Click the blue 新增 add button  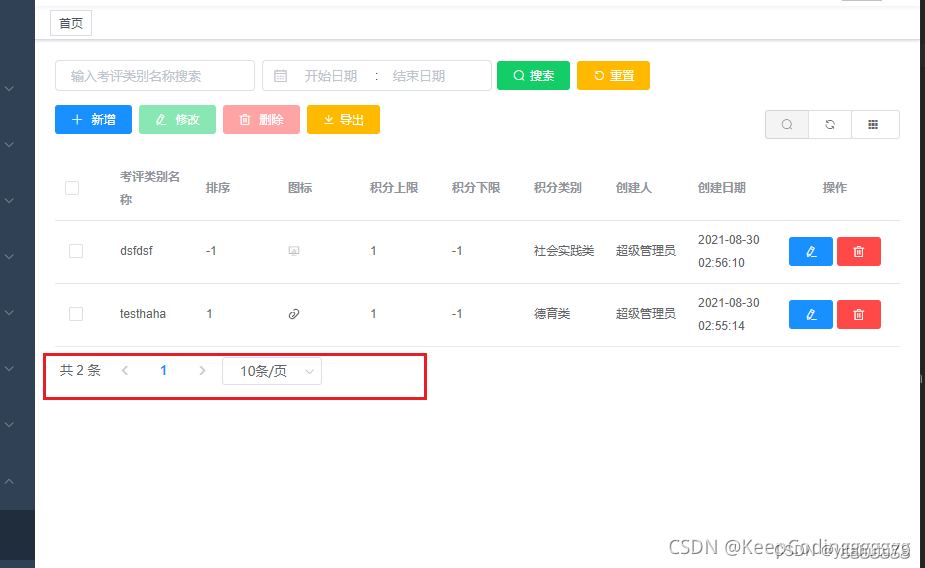[x=93, y=120]
